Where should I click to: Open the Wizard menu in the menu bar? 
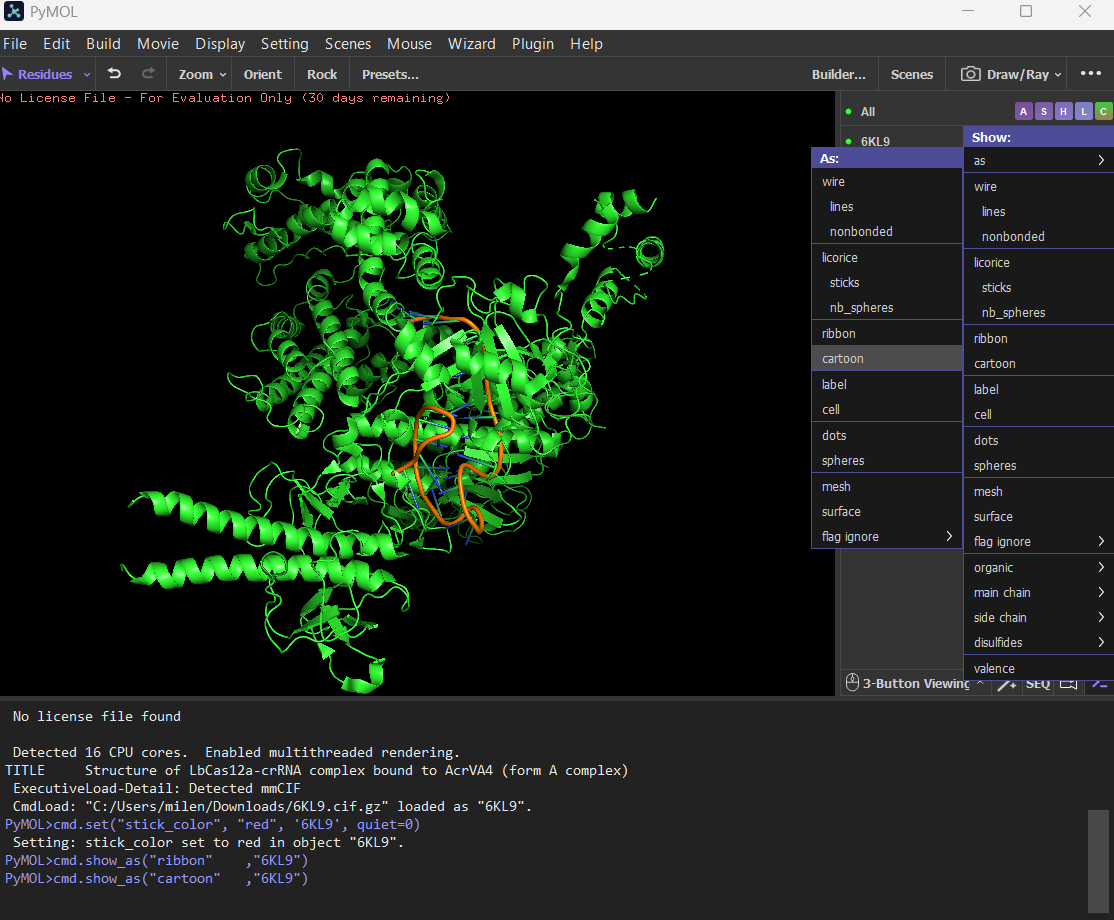coord(471,44)
